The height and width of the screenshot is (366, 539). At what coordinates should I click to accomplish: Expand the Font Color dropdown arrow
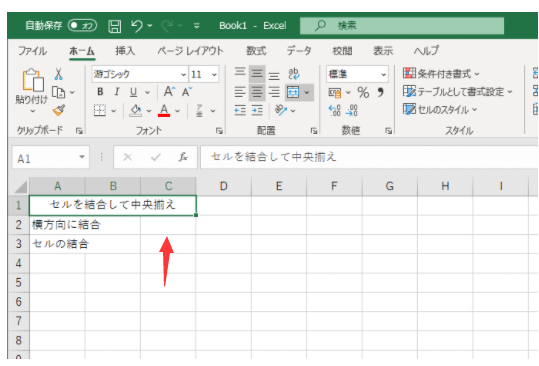pyautogui.click(x=177, y=111)
